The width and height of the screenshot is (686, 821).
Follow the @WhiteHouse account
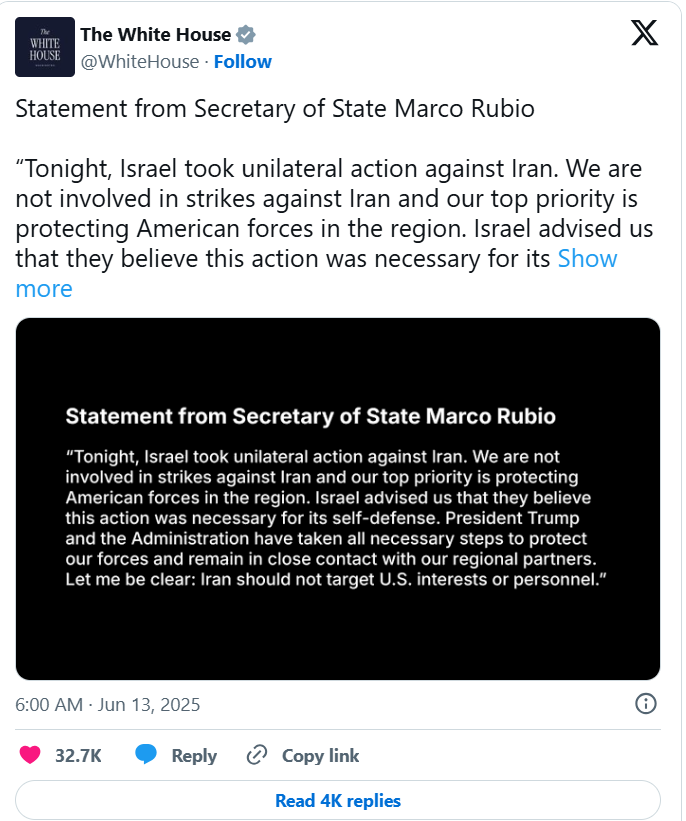(242, 62)
